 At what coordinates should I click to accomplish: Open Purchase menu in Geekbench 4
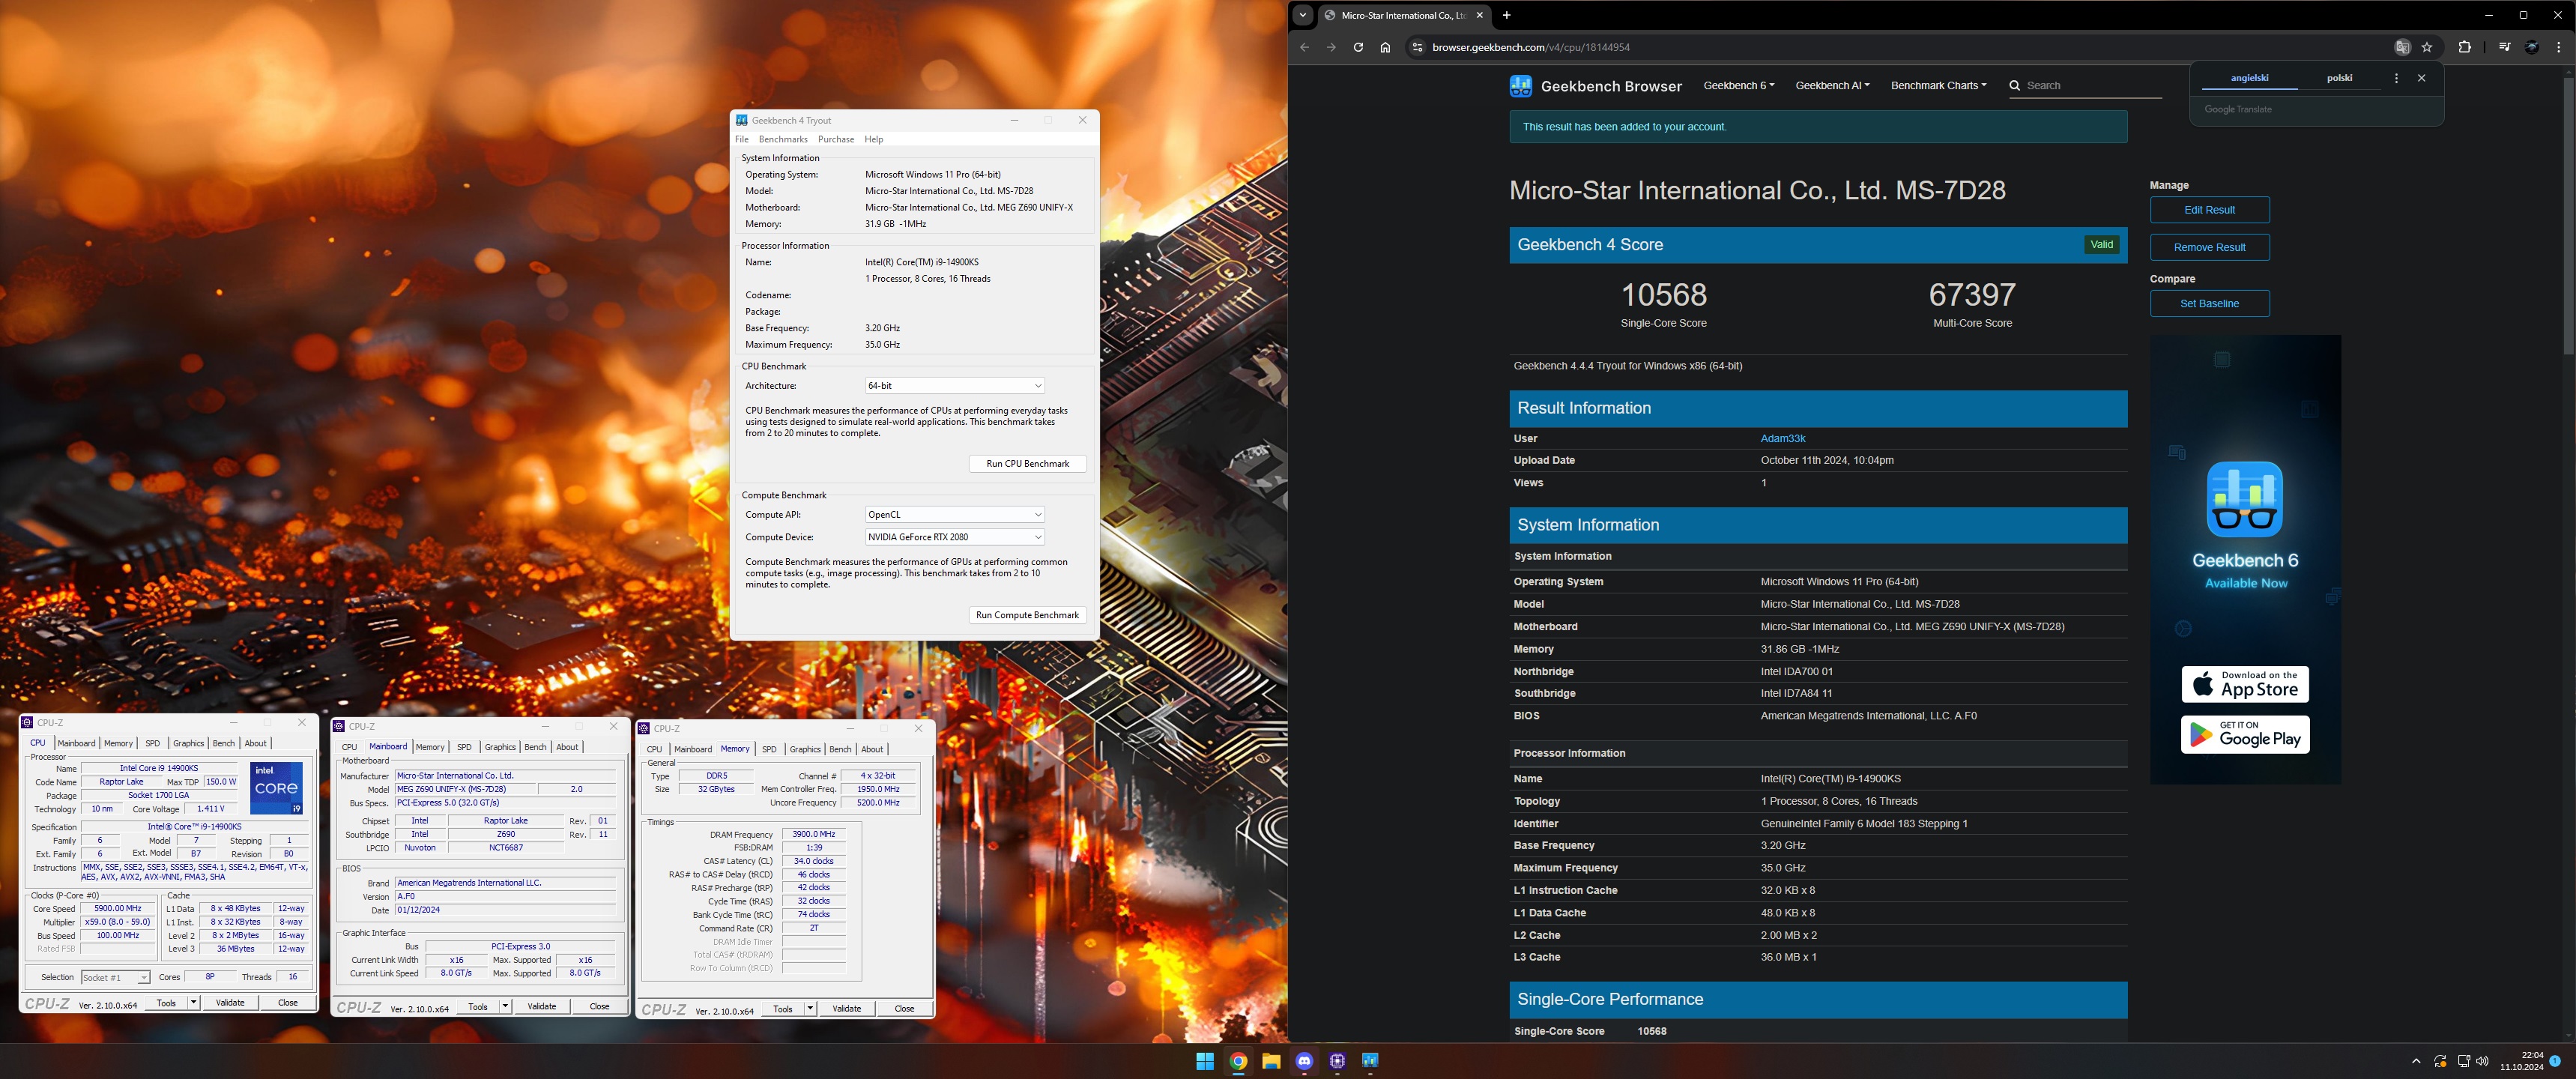click(836, 139)
